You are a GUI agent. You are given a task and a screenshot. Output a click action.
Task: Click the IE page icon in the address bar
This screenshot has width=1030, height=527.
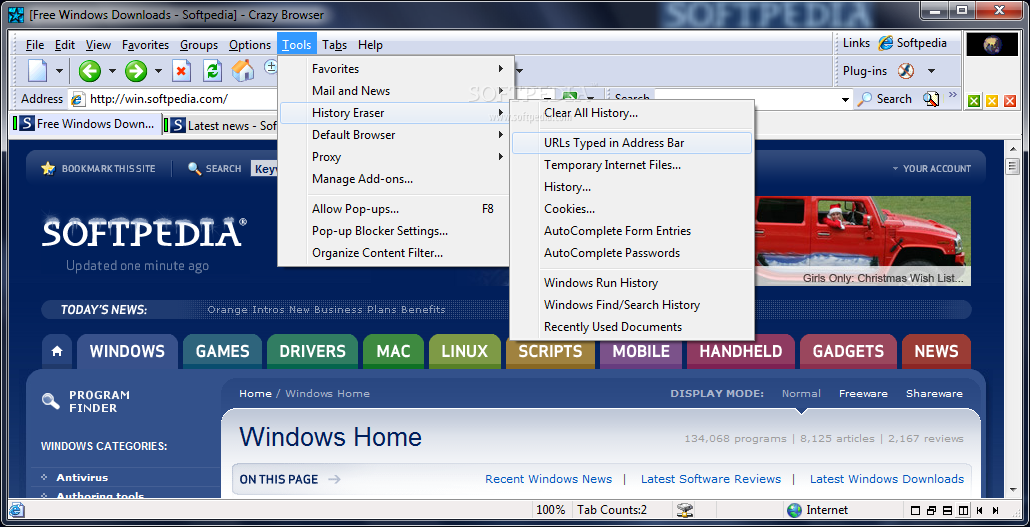tap(78, 99)
